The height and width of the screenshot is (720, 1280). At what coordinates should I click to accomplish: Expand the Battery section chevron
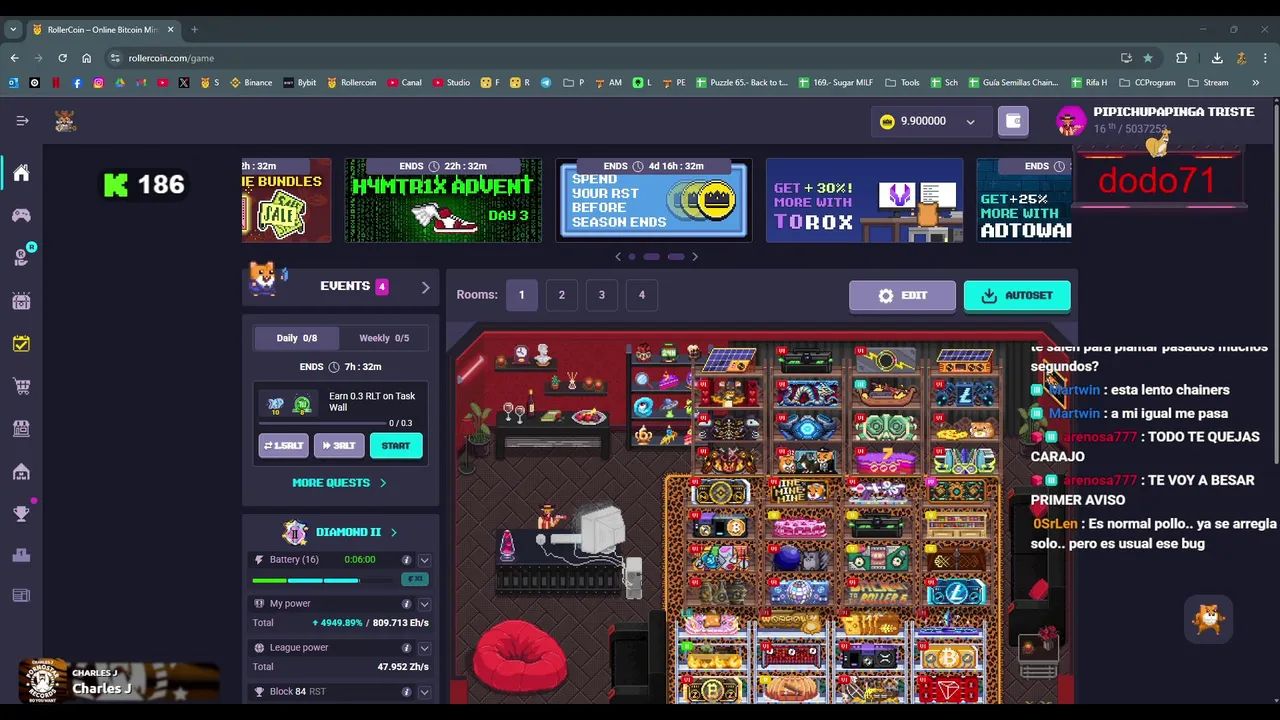pyautogui.click(x=424, y=560)
